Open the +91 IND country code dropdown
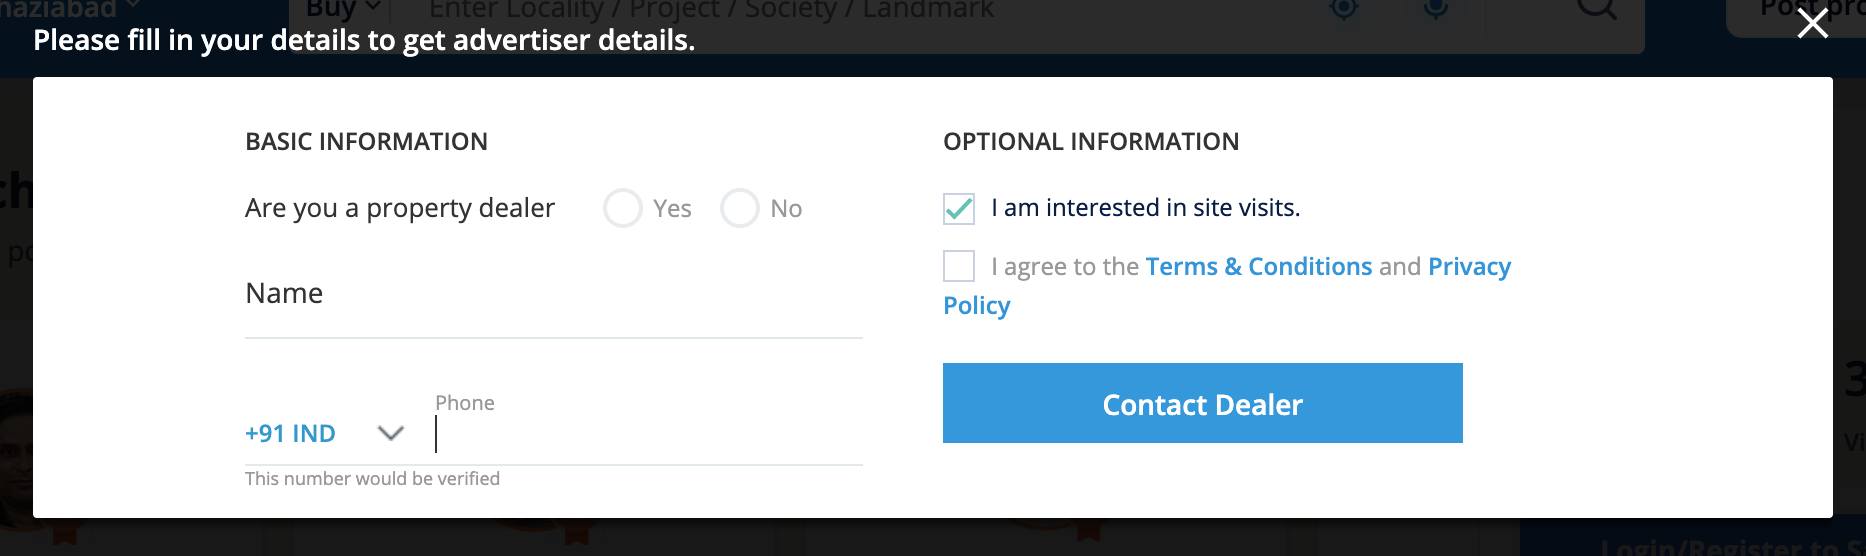Screen dimensions: 1866x556 (x=291, y=433)
